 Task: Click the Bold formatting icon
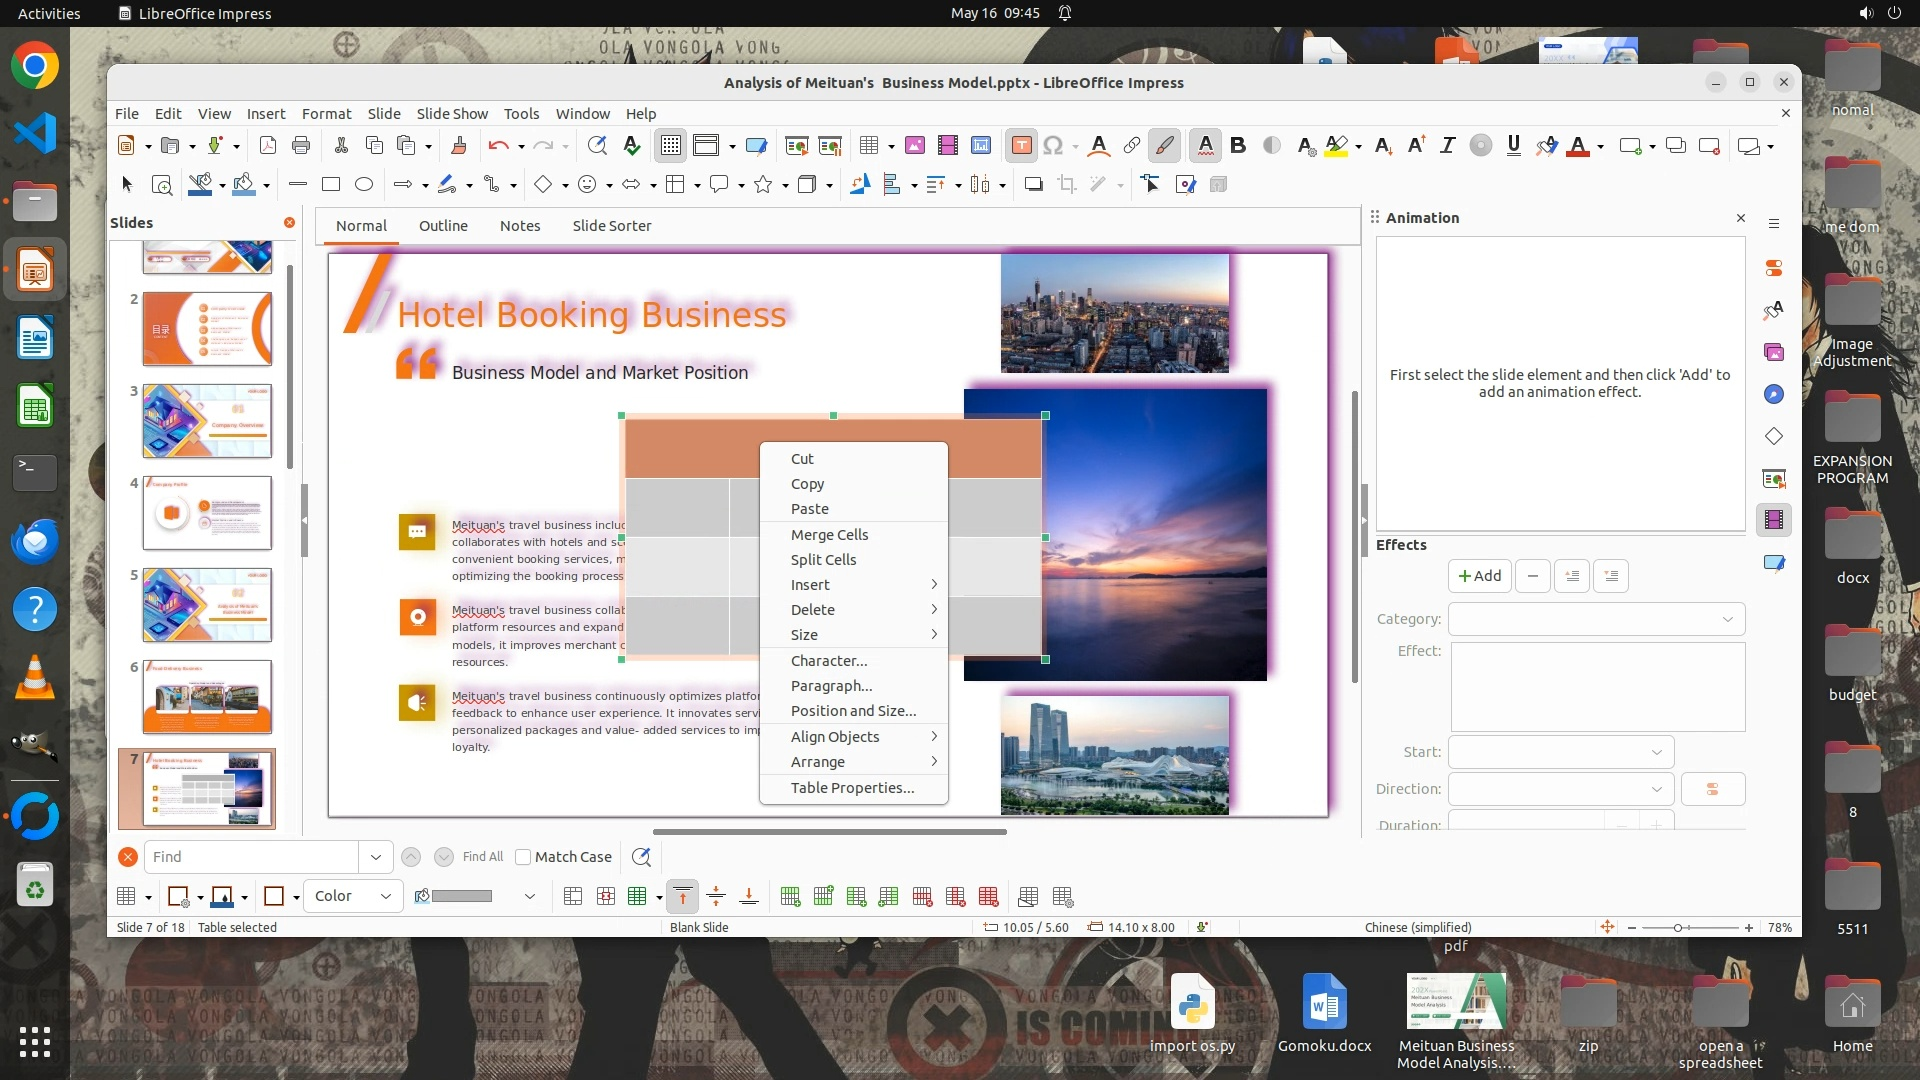click(1238, 146)
